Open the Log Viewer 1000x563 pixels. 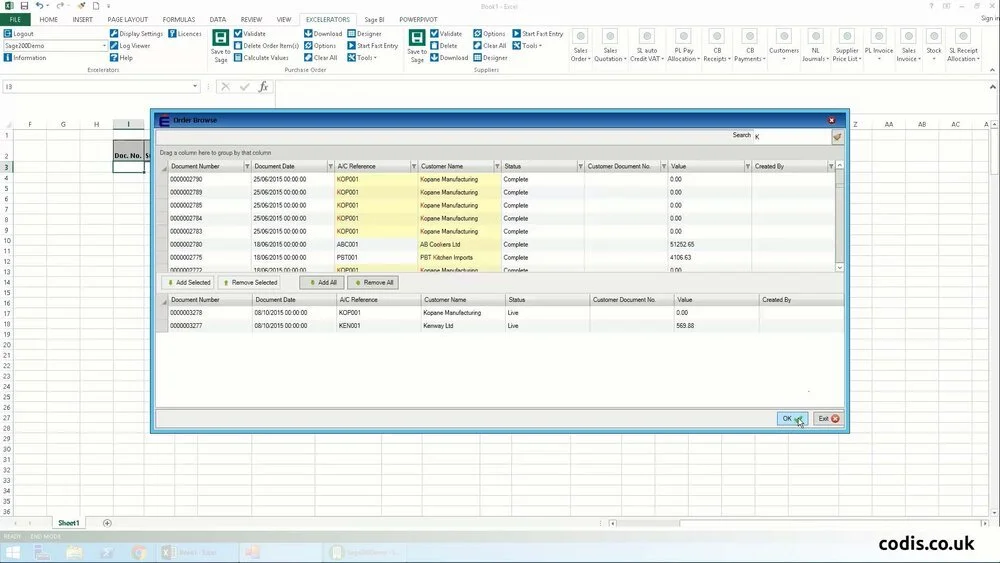pos(130,46)
